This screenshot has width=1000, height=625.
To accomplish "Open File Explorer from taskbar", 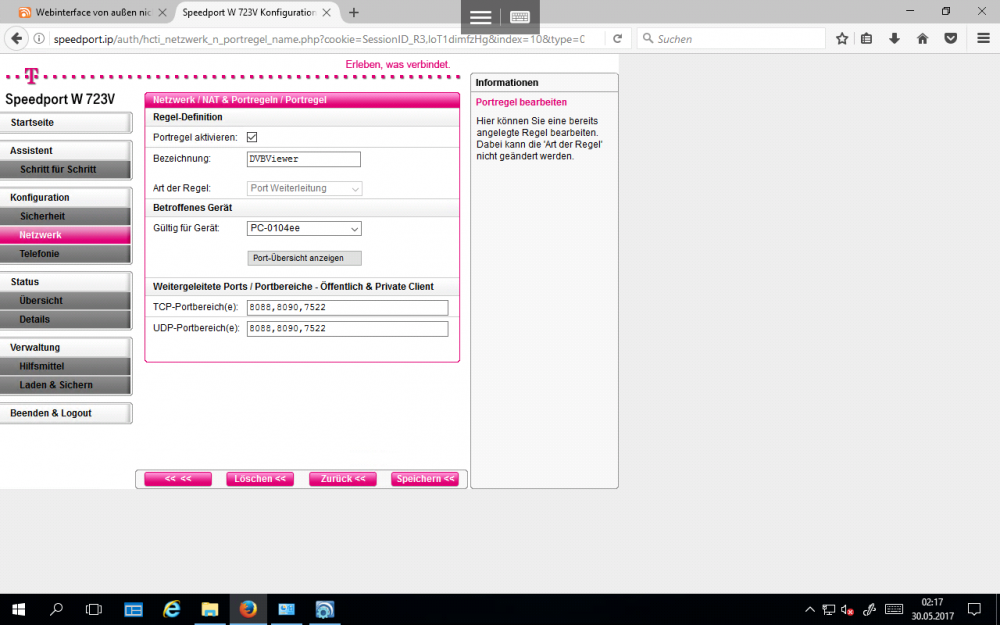I will (x=210, y=610).
